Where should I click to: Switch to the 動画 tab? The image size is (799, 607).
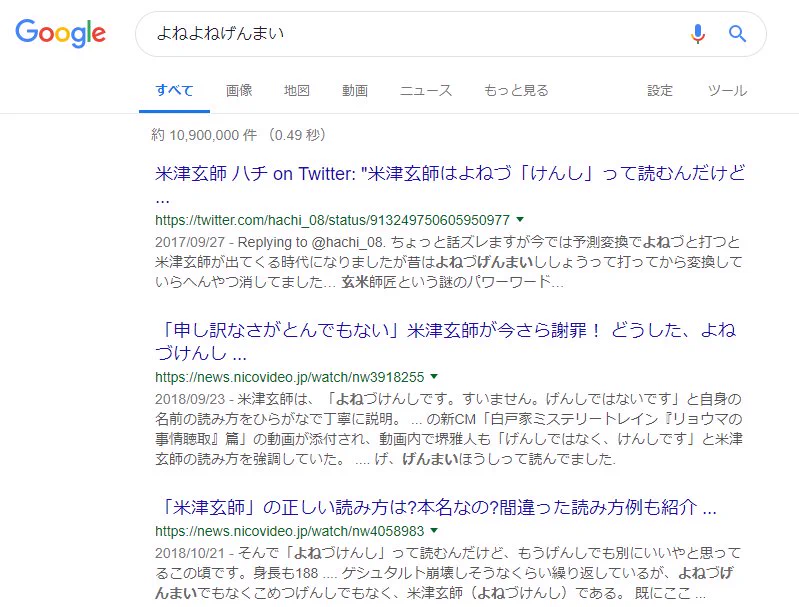355,90
